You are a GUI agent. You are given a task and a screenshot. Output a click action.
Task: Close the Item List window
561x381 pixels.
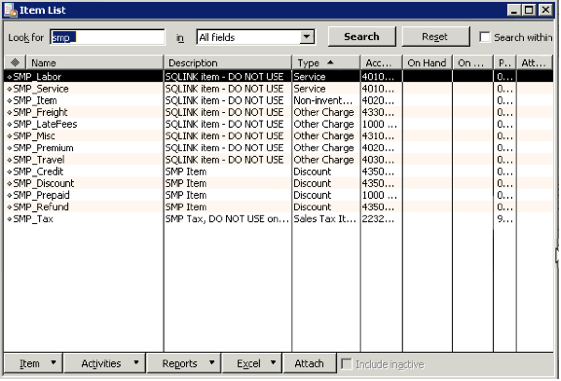click(546, 10)
